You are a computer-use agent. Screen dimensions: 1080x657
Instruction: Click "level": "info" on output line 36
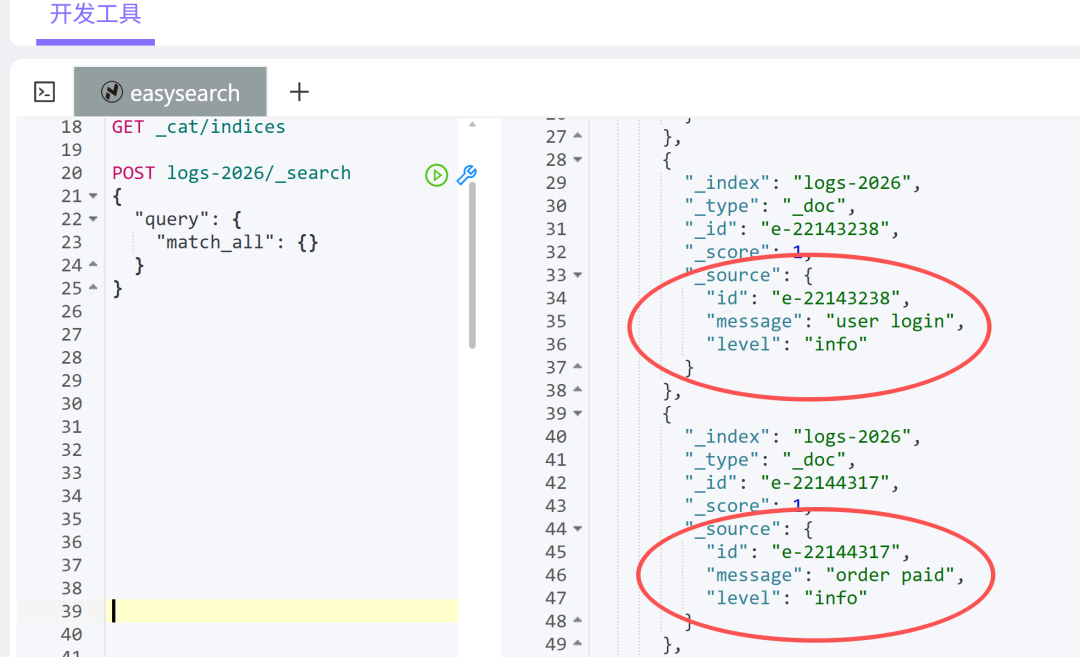tap(787, 344)
